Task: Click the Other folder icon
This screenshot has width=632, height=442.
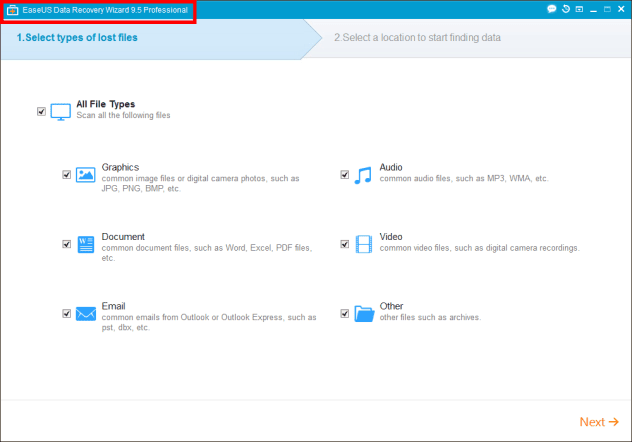Action: tap(364, 313)
